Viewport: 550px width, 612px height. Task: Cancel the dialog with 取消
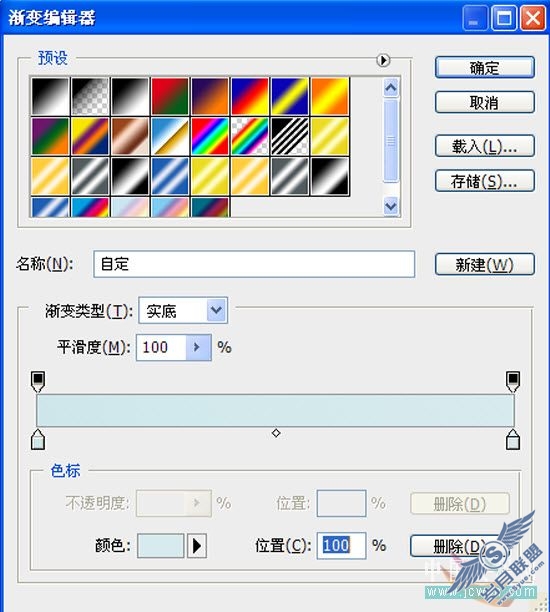pyautogui.click(x=484, y=102)
